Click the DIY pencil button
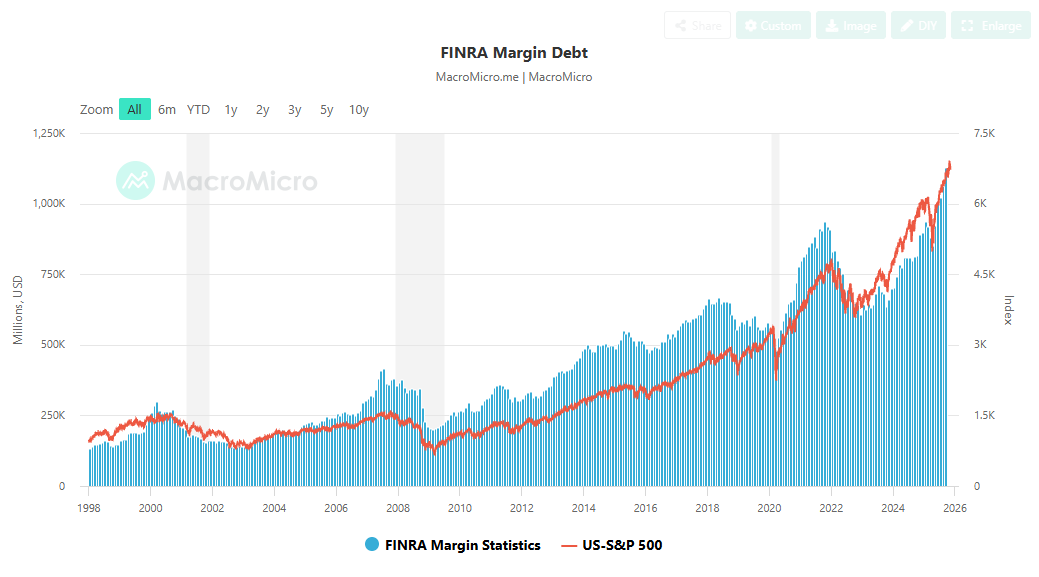Viewport: 1039px width, 577px height. point(917,26)
